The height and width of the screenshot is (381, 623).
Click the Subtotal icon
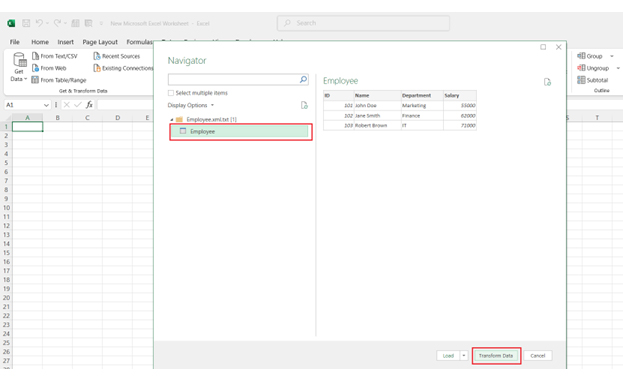point(581,80)
